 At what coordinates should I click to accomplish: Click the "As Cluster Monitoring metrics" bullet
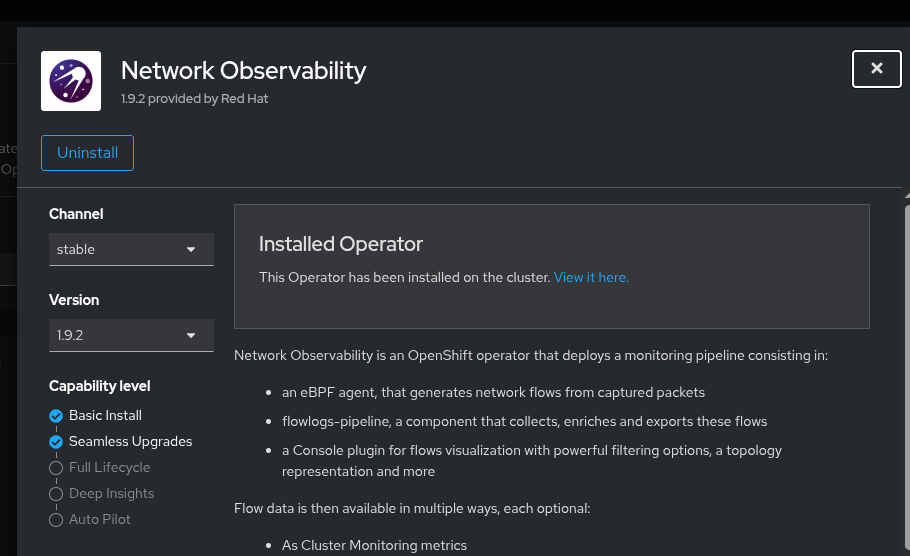(x=374, y=545)
